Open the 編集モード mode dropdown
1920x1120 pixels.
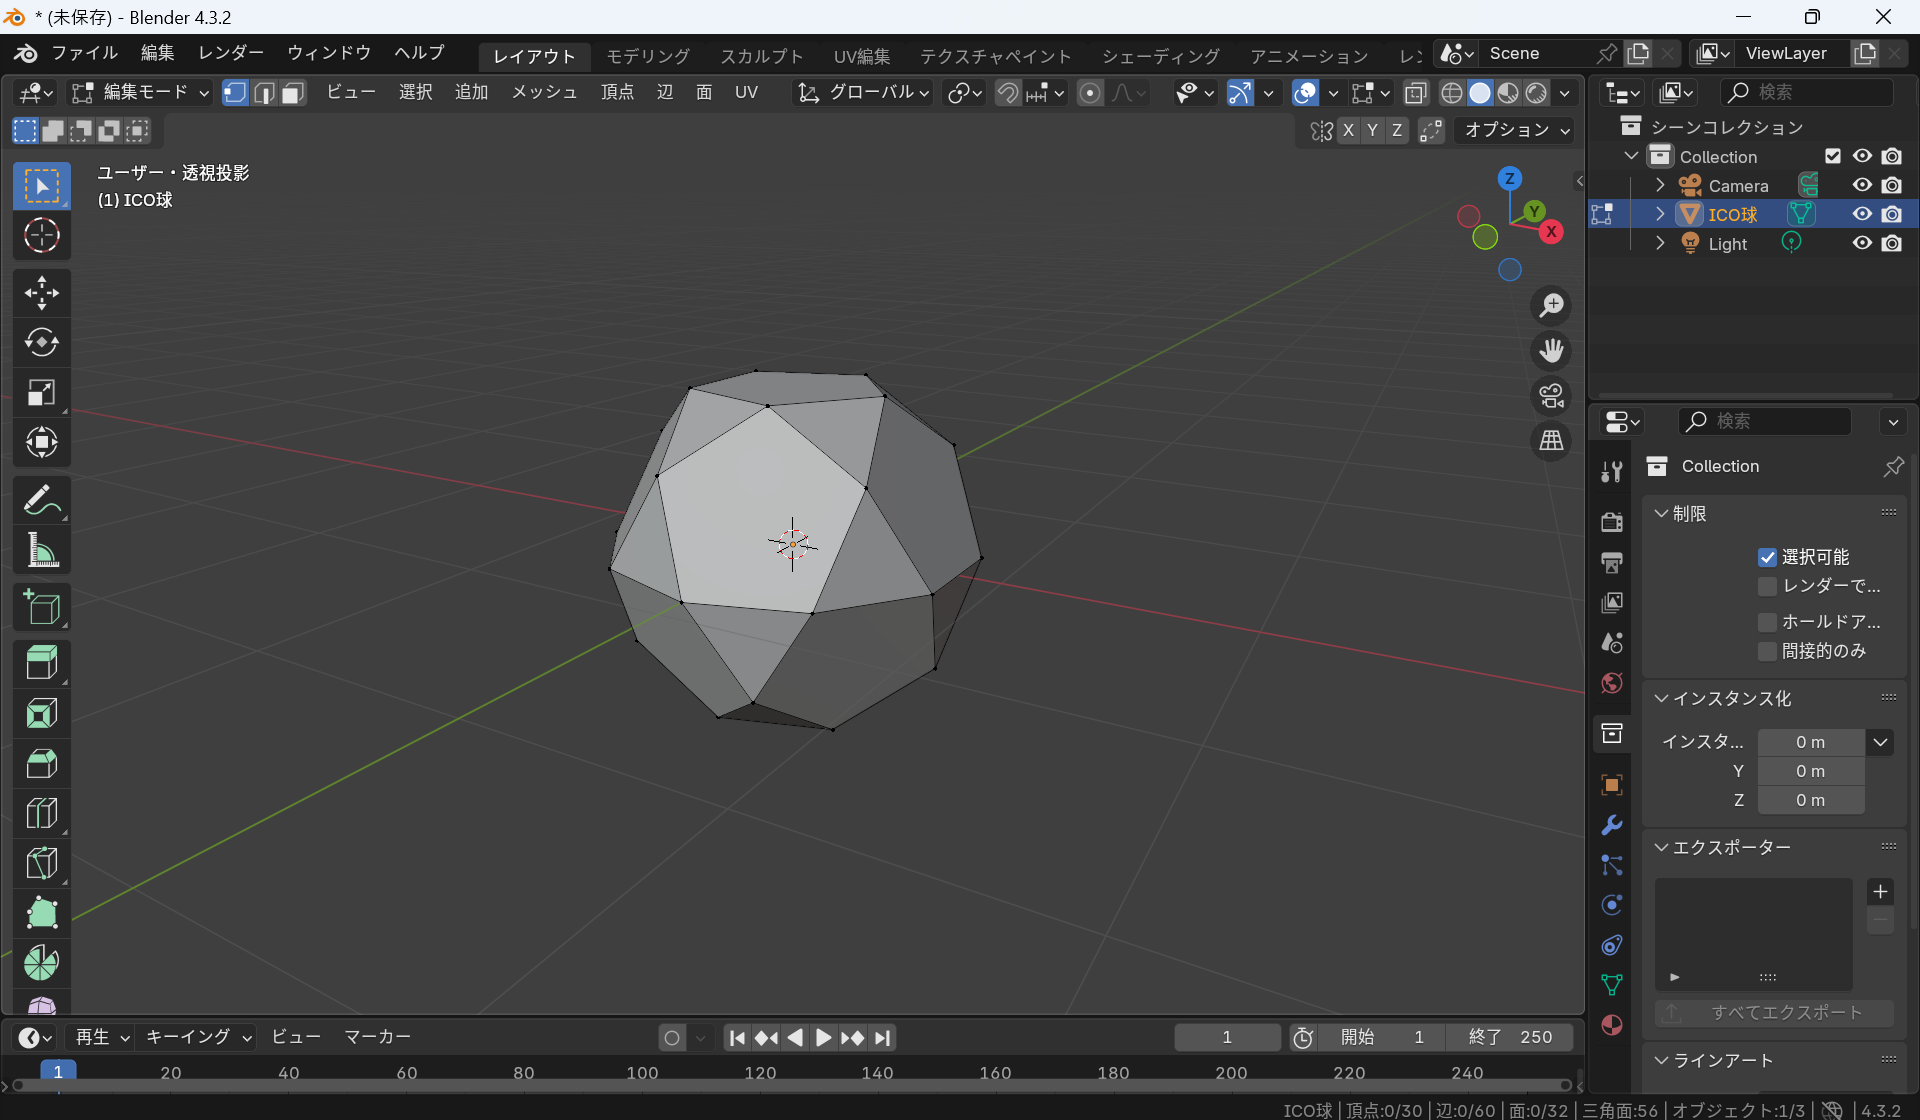140,93
